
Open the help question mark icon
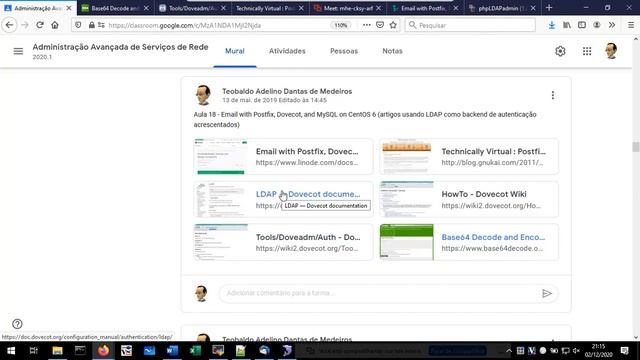[17, 324]
